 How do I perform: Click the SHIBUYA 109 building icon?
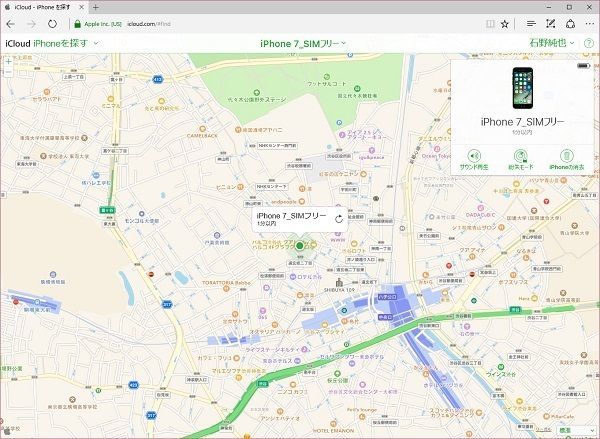339,282
